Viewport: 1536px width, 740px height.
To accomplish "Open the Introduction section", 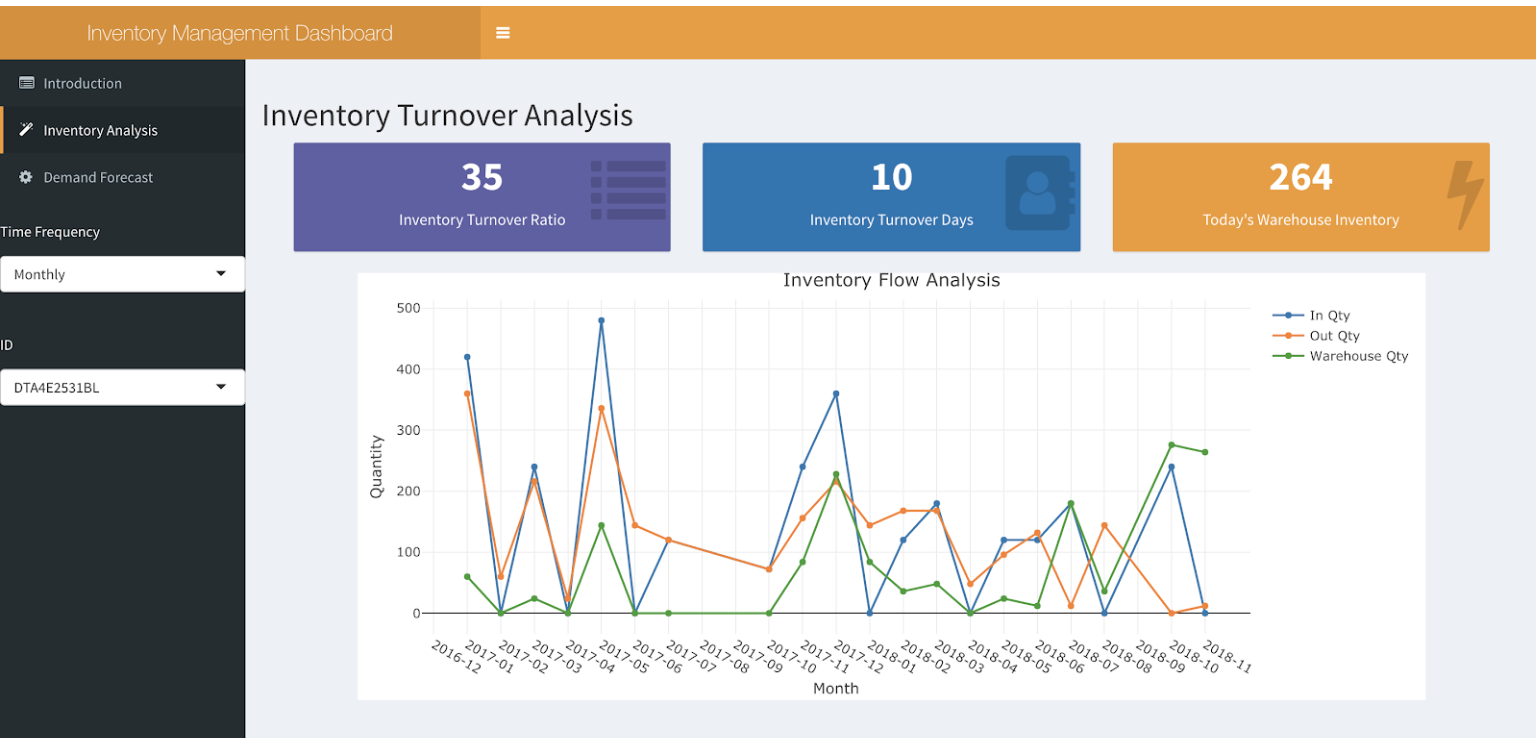I will coord(84,83).
